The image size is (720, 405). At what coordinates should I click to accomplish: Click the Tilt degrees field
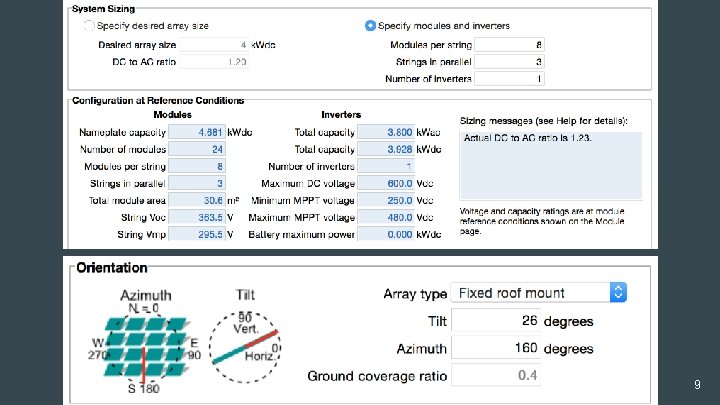[x=496, y=321]
